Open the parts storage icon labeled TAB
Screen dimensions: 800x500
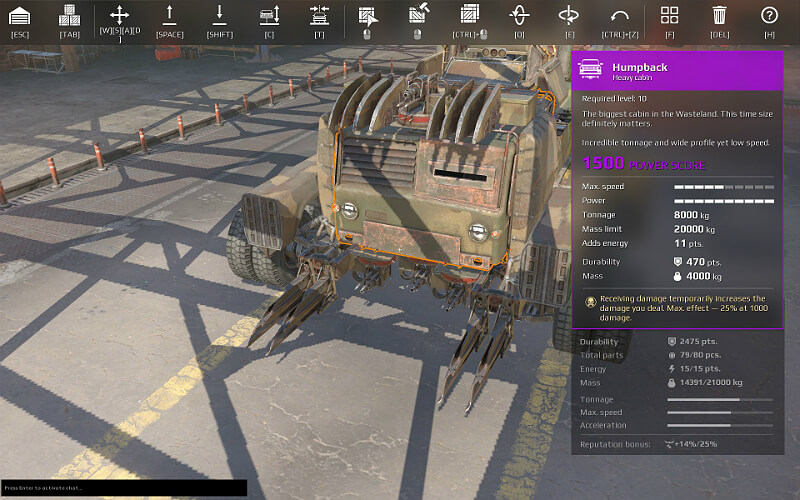click(x=69, y=16)
